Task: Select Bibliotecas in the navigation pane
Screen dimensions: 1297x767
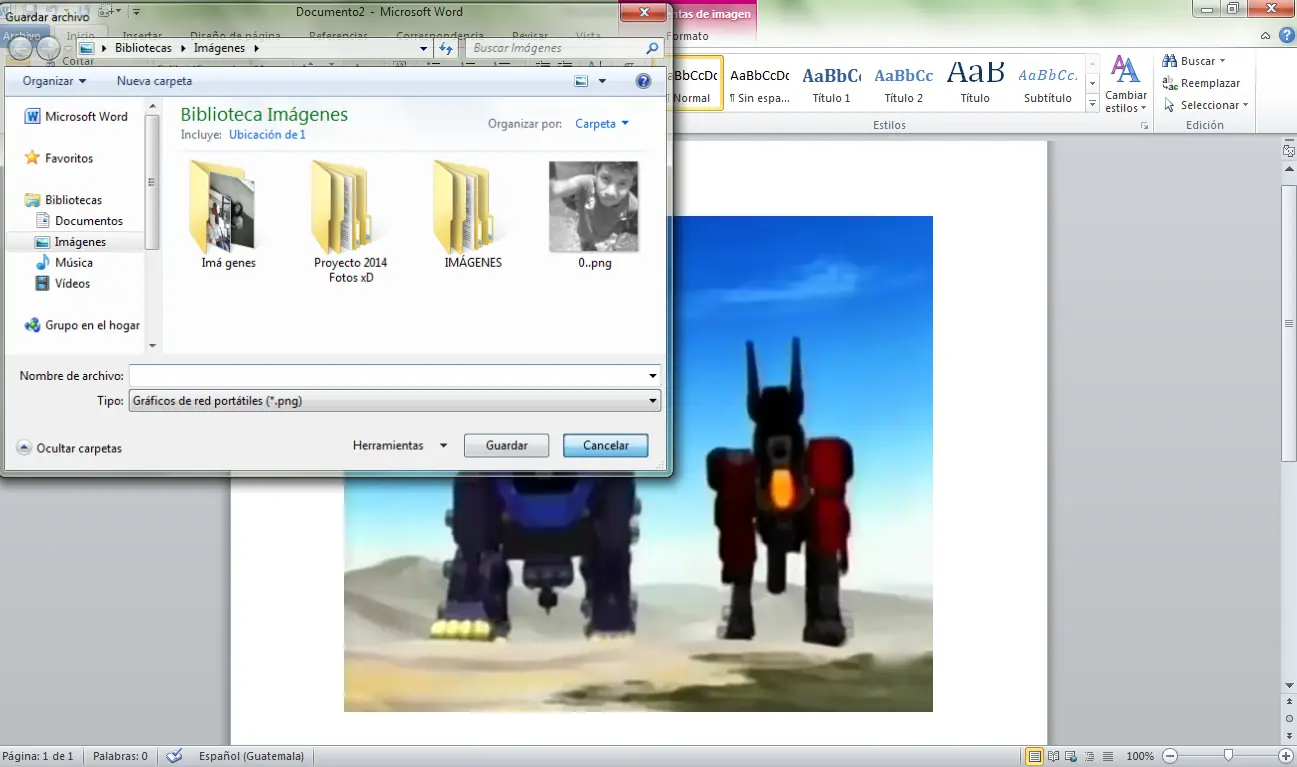Action: [x=64, y=200]
